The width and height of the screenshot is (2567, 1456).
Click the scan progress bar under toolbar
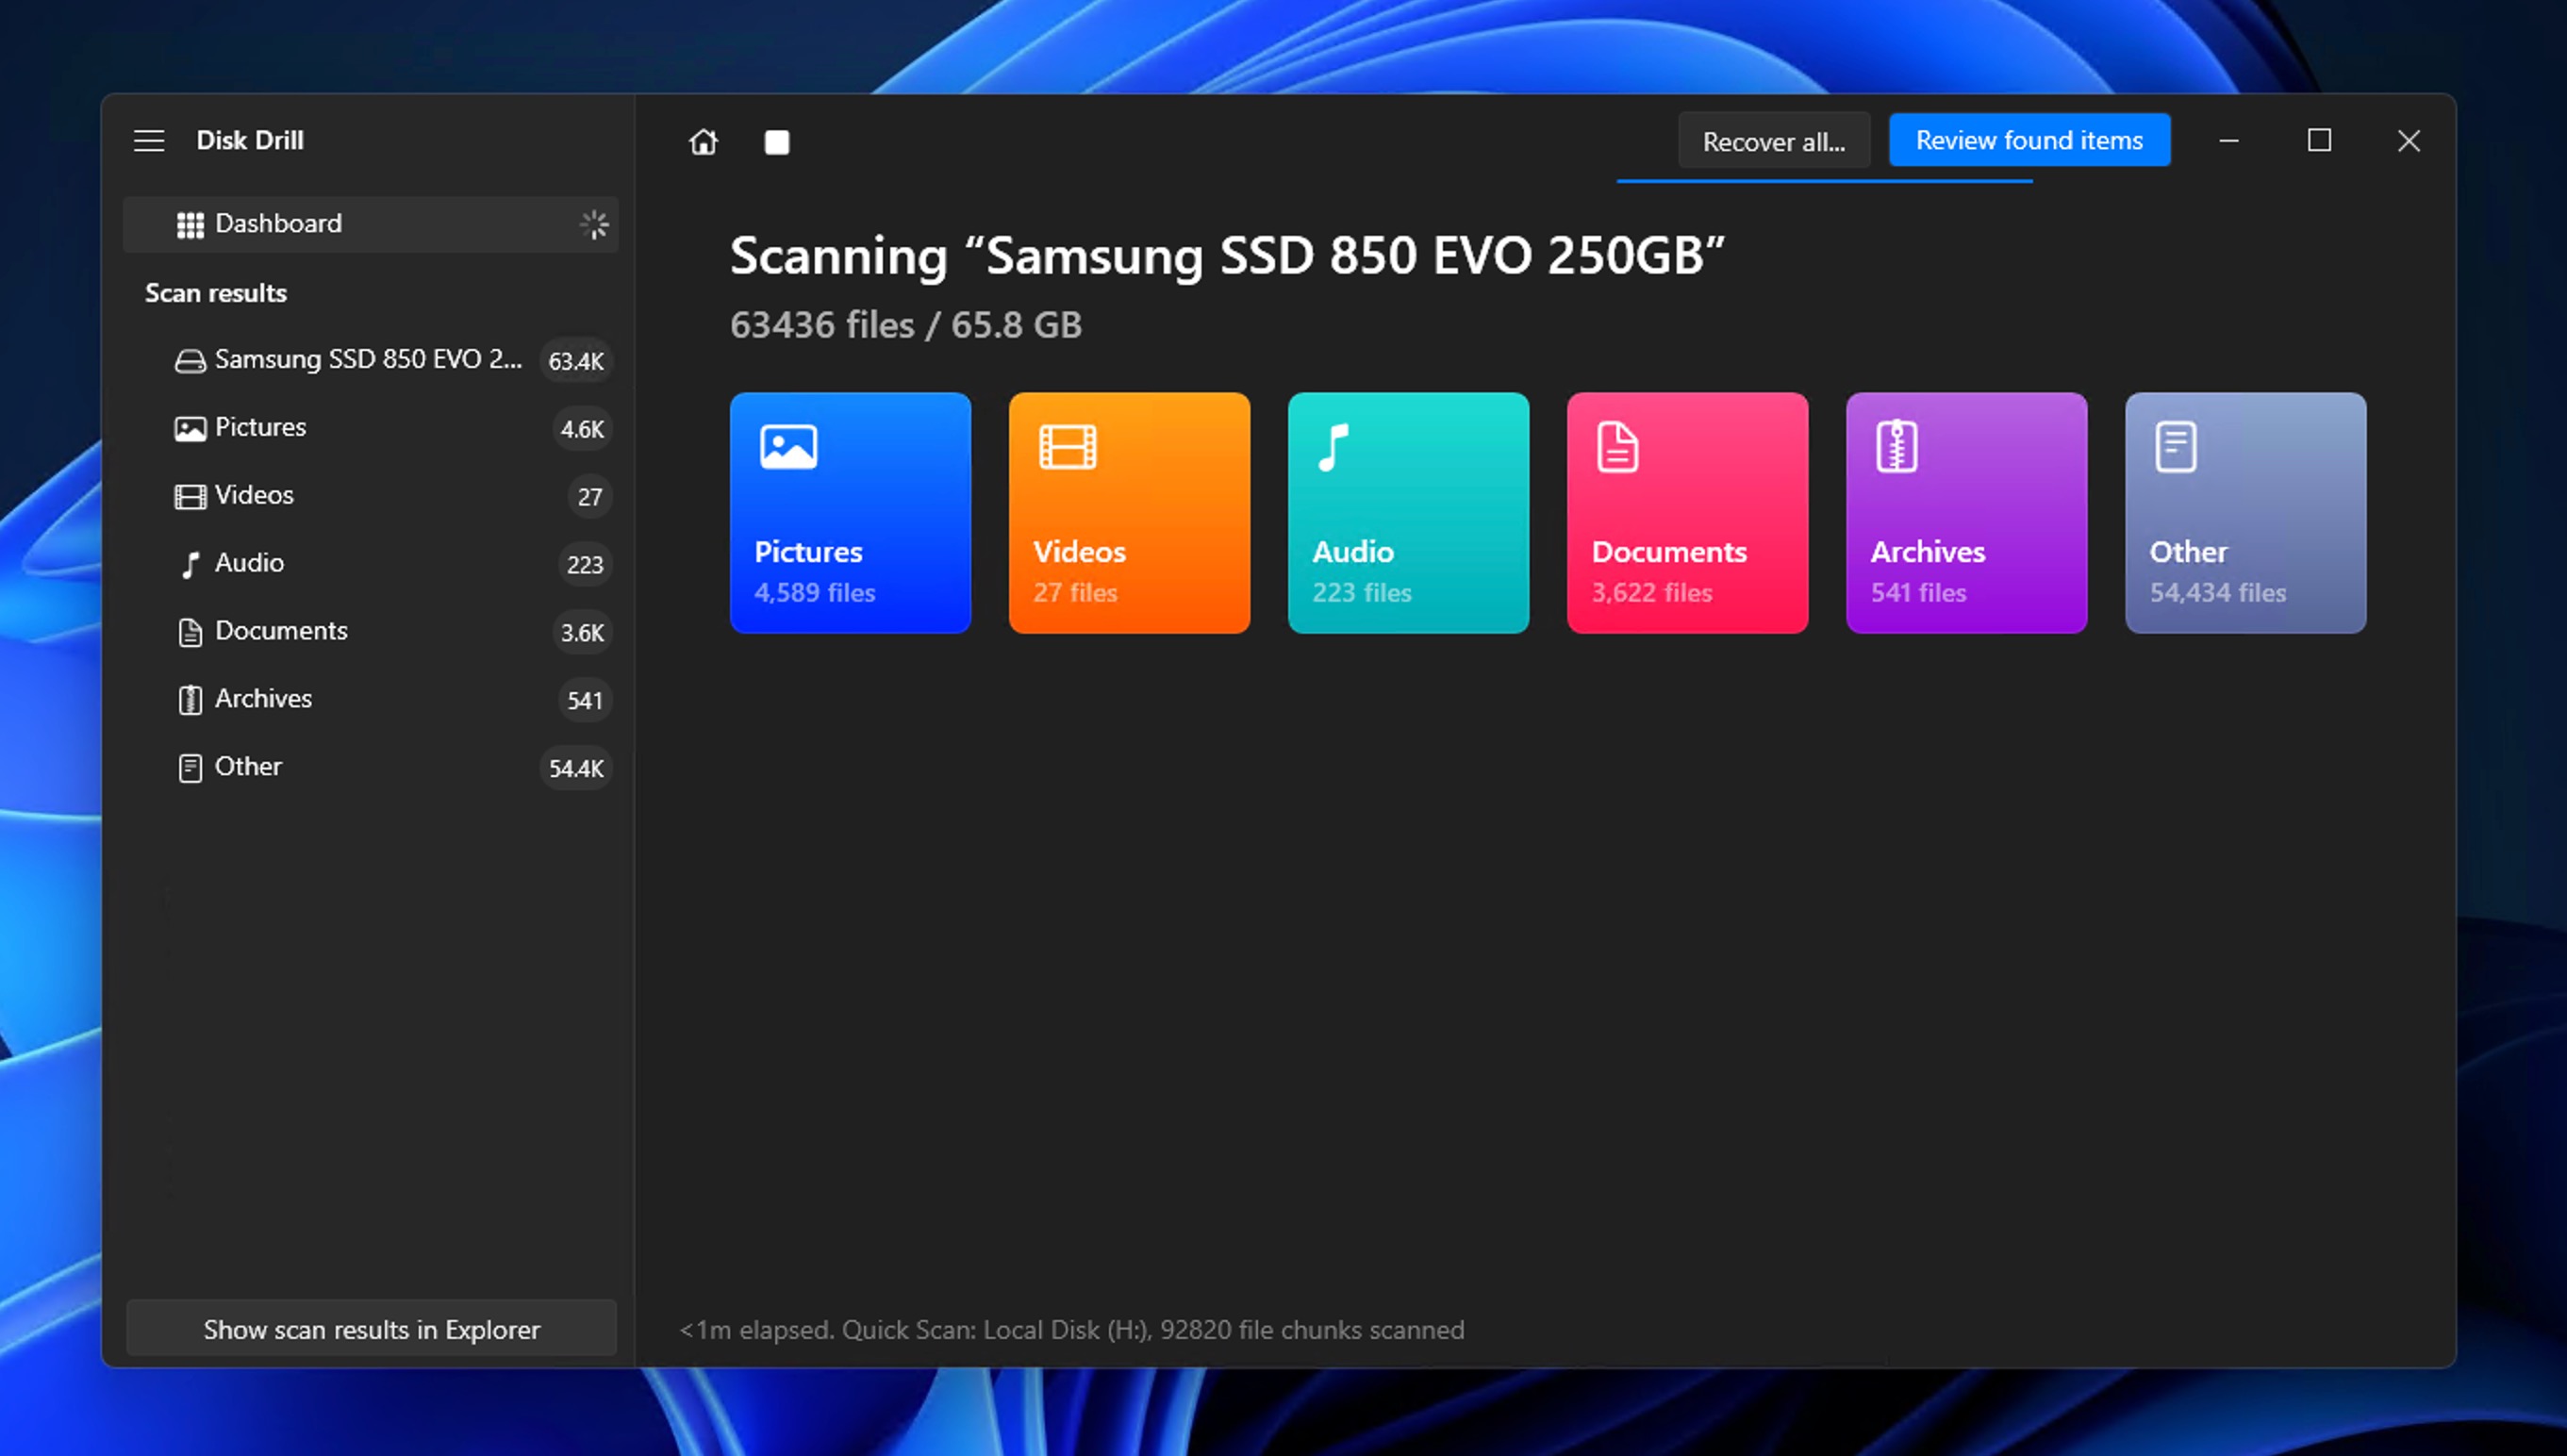1824,181
